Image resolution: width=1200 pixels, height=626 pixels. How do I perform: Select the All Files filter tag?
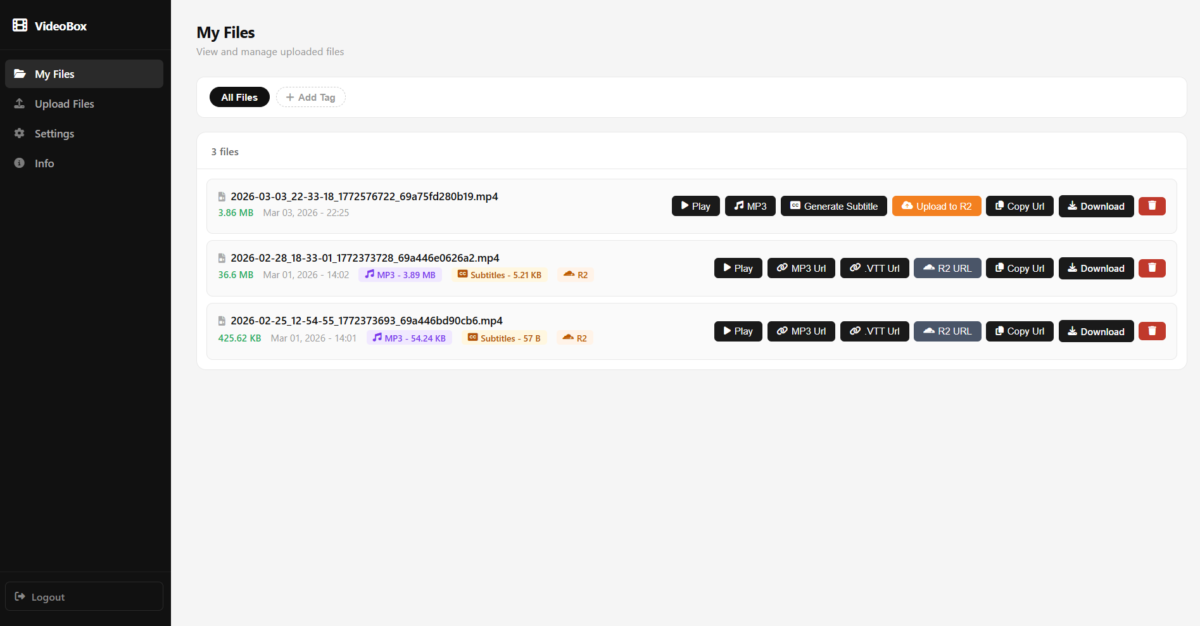(x=239, y=97)
